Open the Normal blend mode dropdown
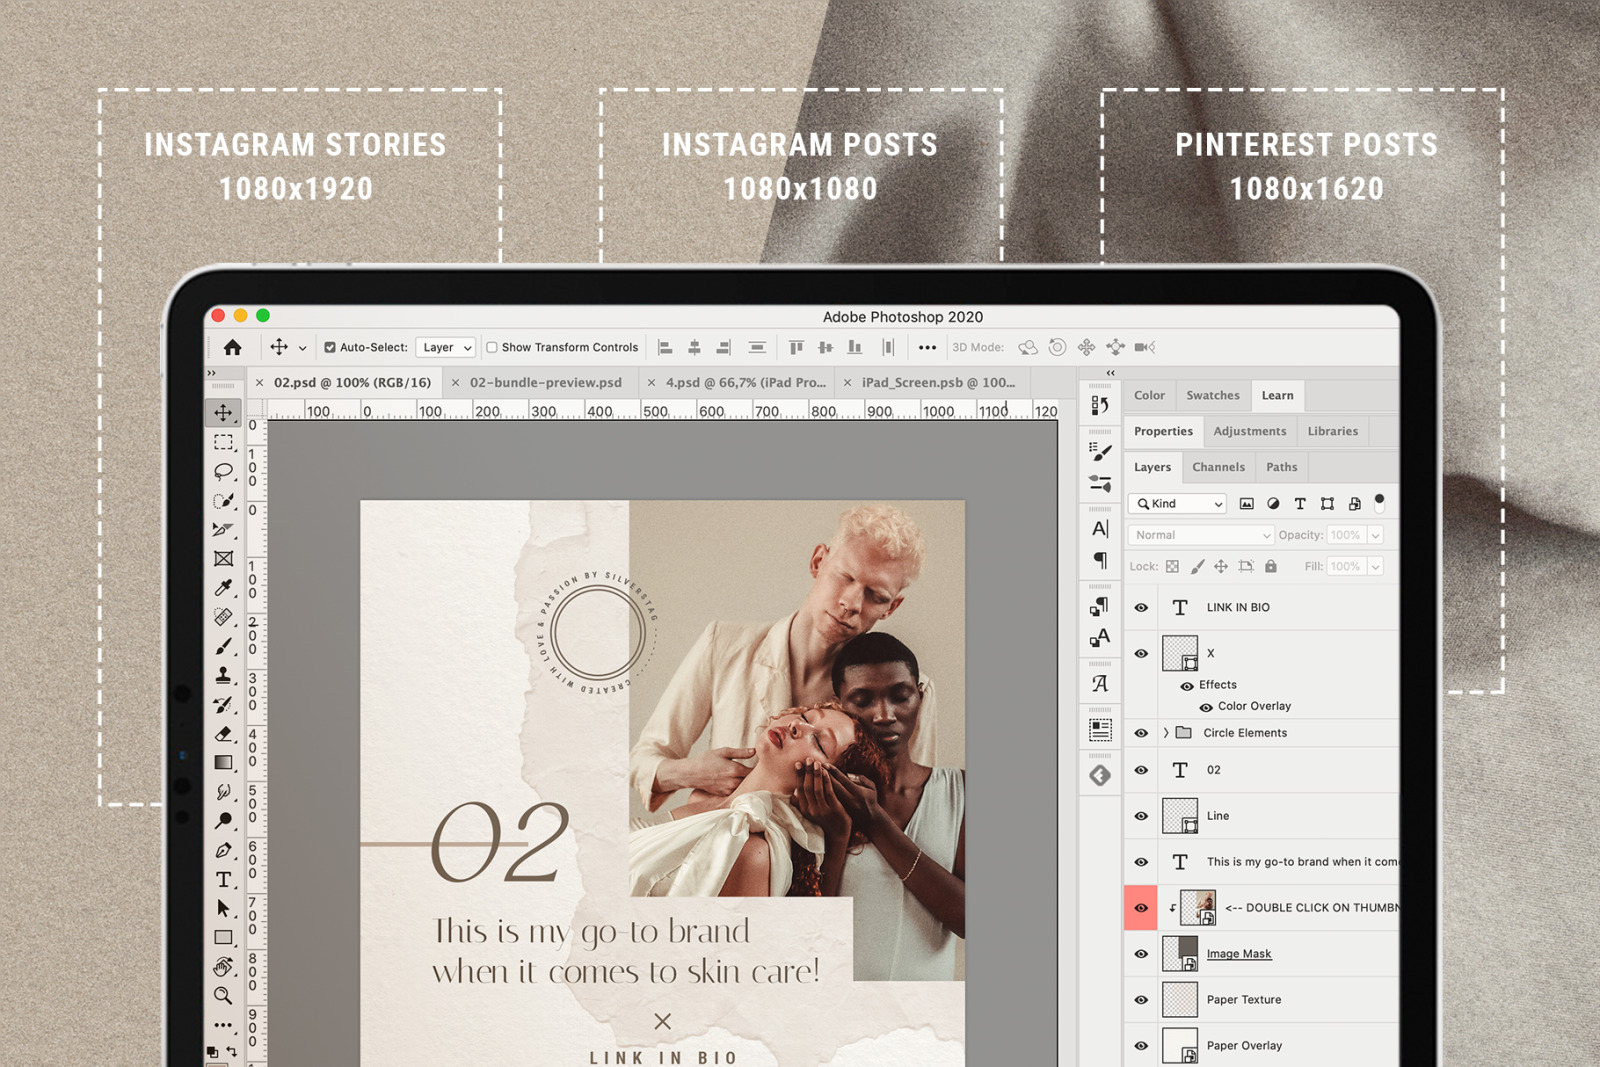1600x1067 pixels. tap(1201, 535)
